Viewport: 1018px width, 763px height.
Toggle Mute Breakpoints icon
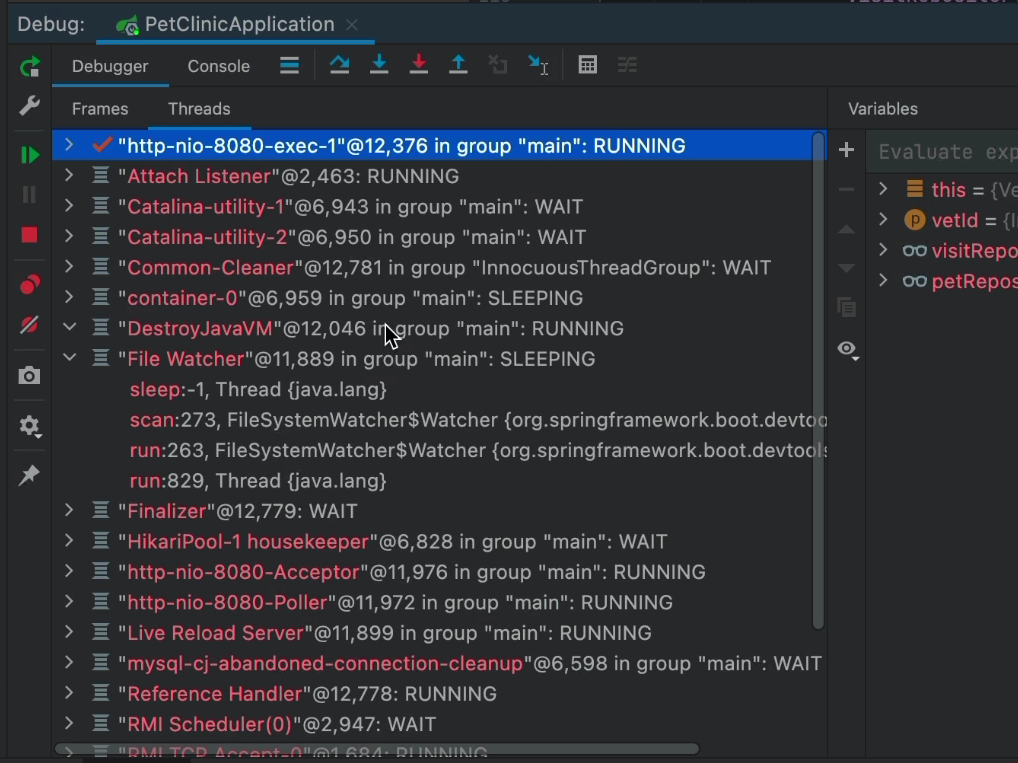pyautogui.click(x=29, y=325)
